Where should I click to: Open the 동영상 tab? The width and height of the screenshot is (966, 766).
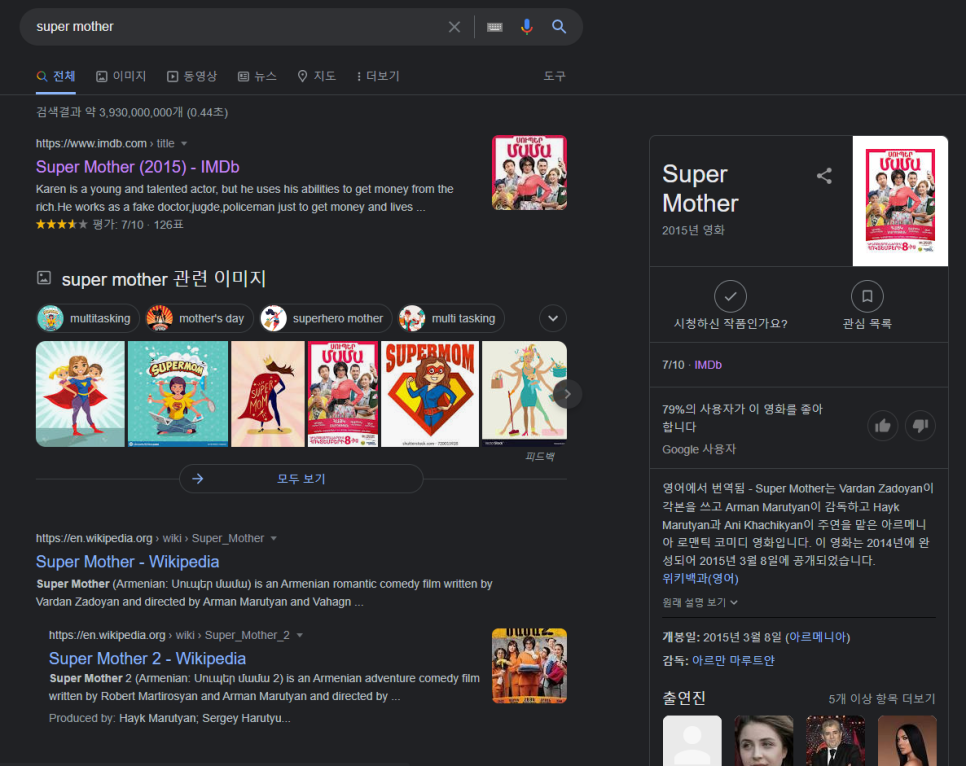point(192,76)
